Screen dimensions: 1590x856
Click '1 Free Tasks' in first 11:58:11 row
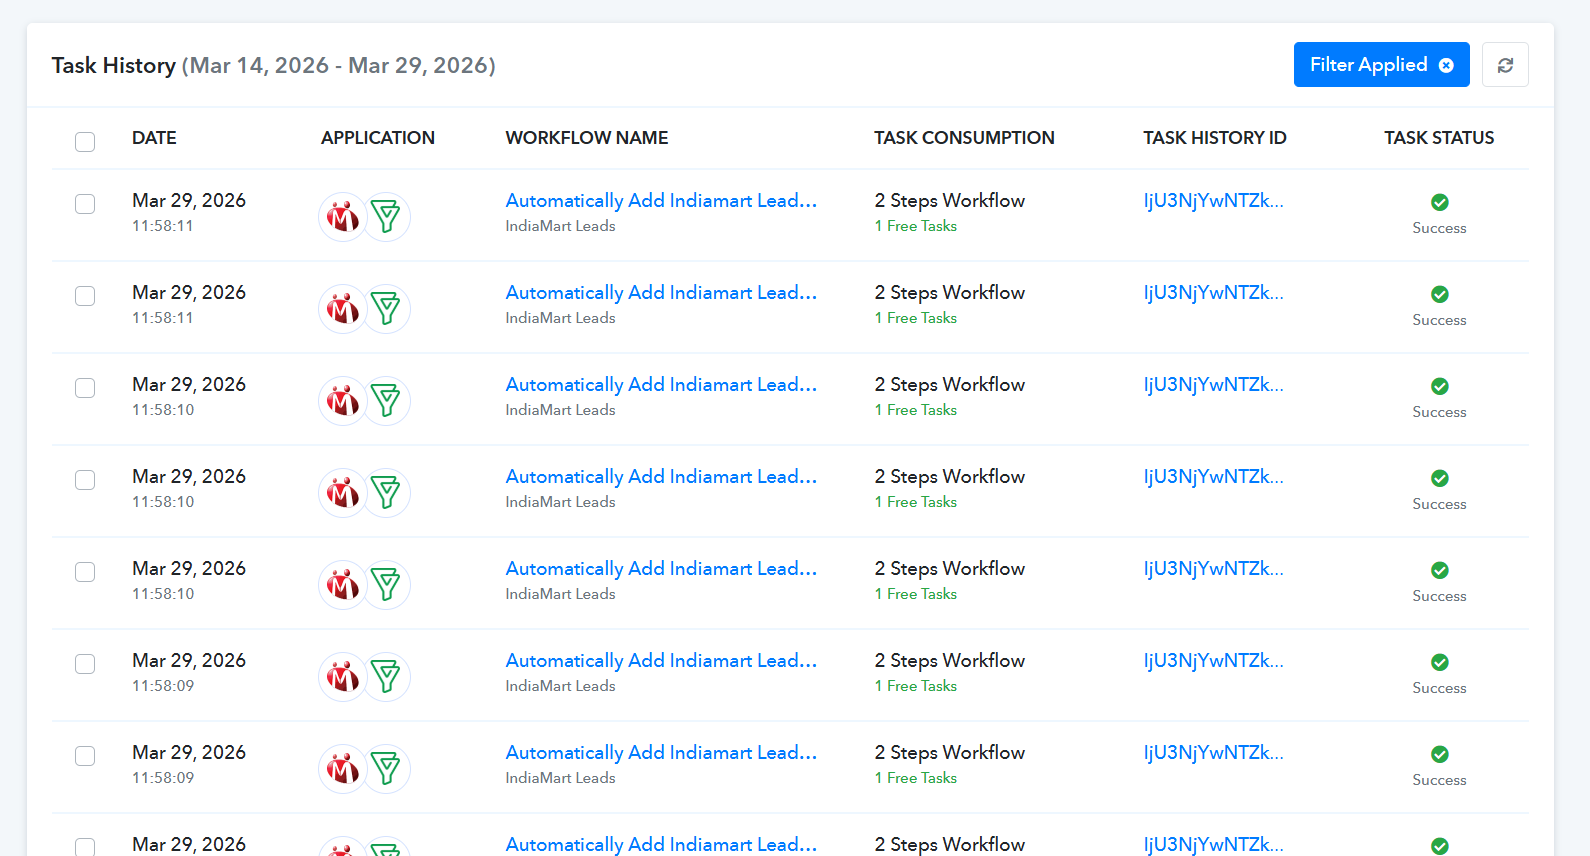(x=916, y=226)
